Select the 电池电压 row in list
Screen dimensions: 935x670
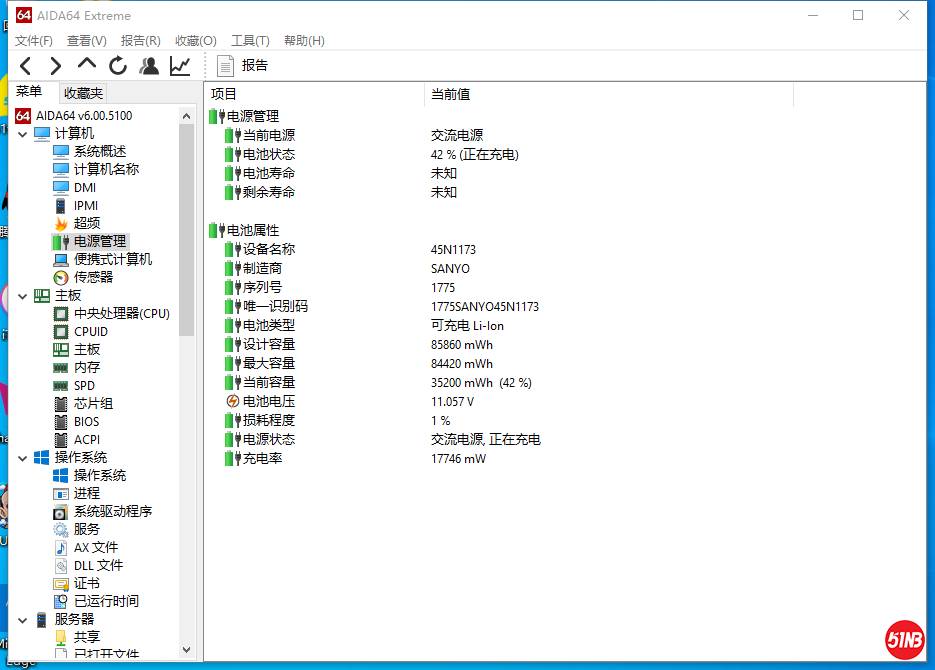click(x=269, y=401)
